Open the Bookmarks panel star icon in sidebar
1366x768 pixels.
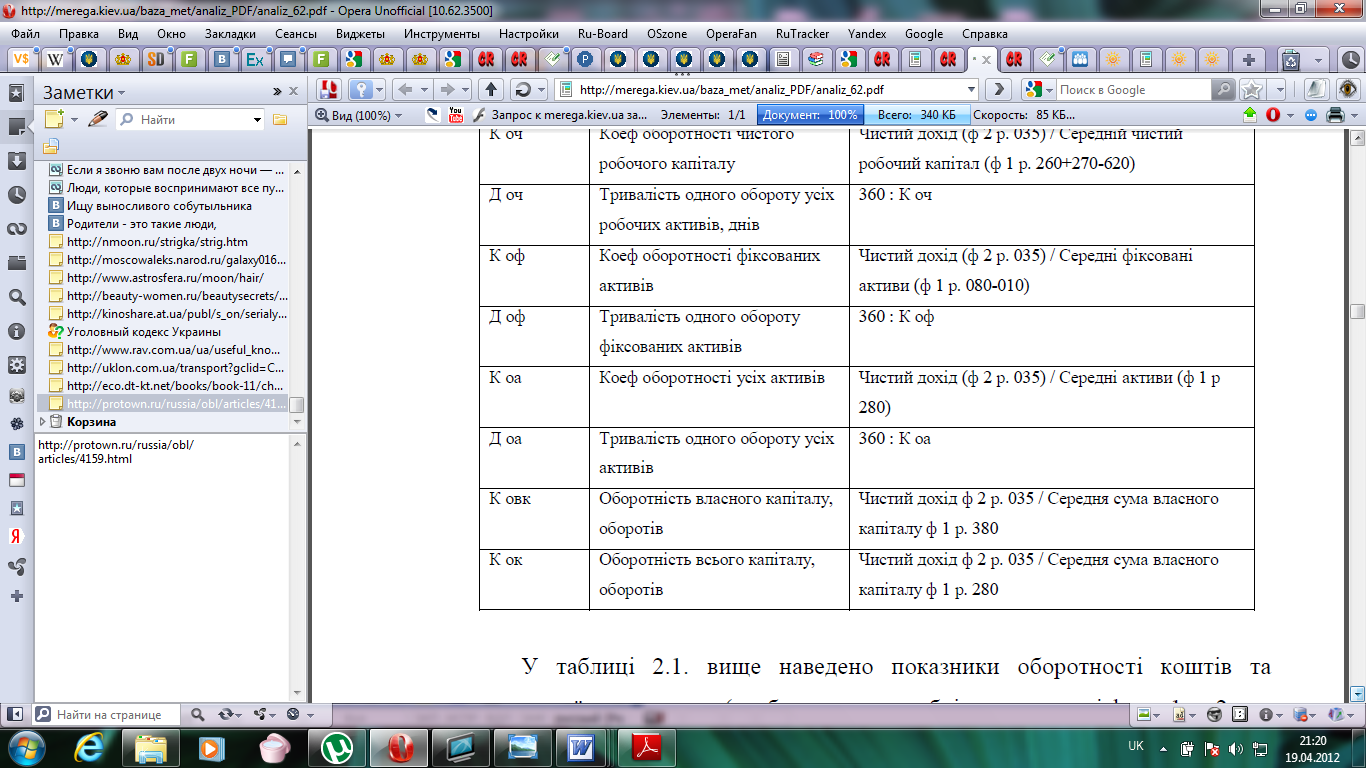[x=16, y=93]
